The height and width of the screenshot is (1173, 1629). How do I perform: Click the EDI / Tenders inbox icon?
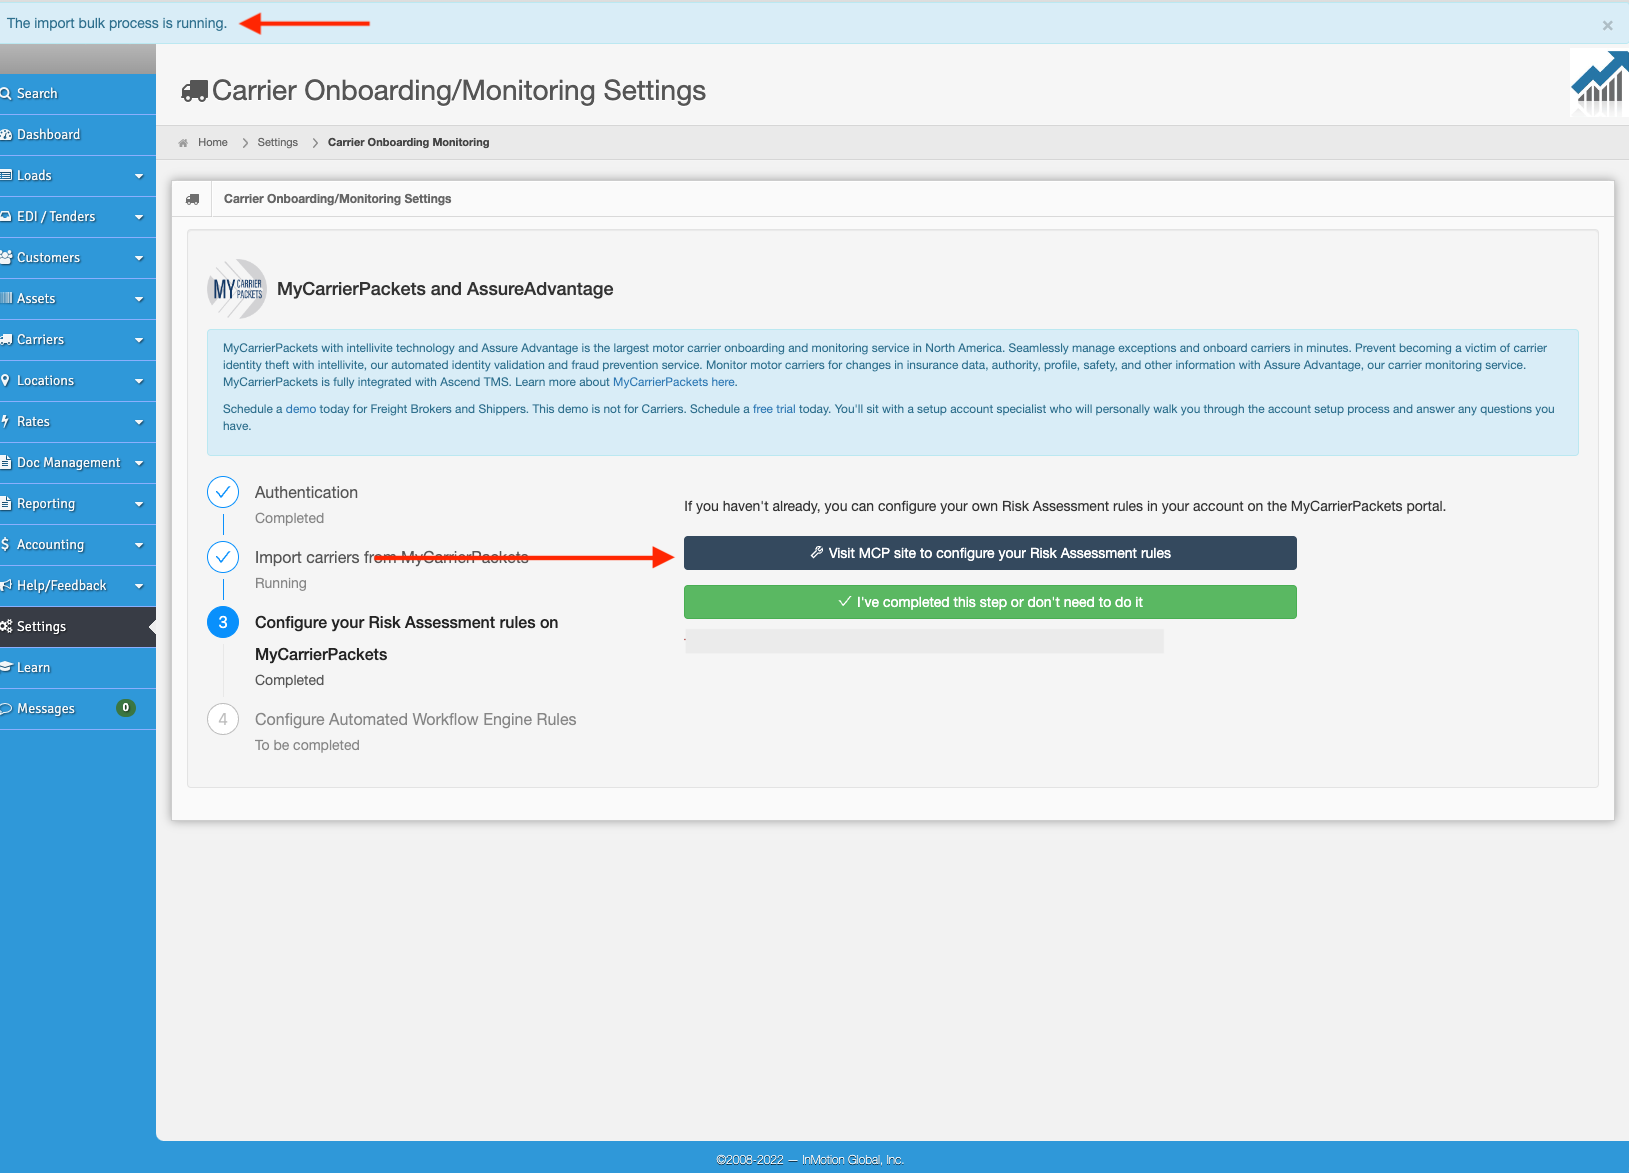click(x=6, y=217)
